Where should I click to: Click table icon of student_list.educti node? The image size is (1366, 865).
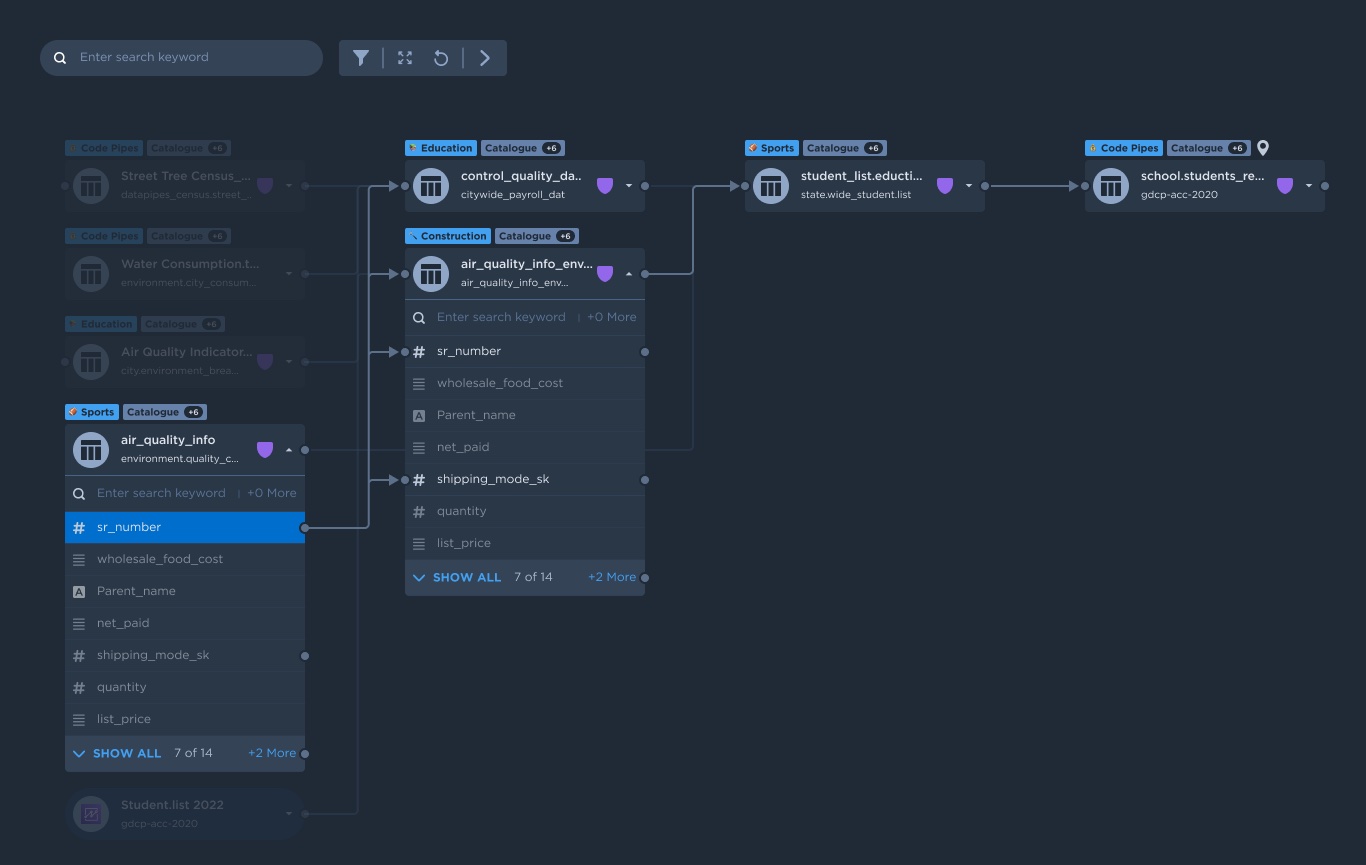point(771,186)
